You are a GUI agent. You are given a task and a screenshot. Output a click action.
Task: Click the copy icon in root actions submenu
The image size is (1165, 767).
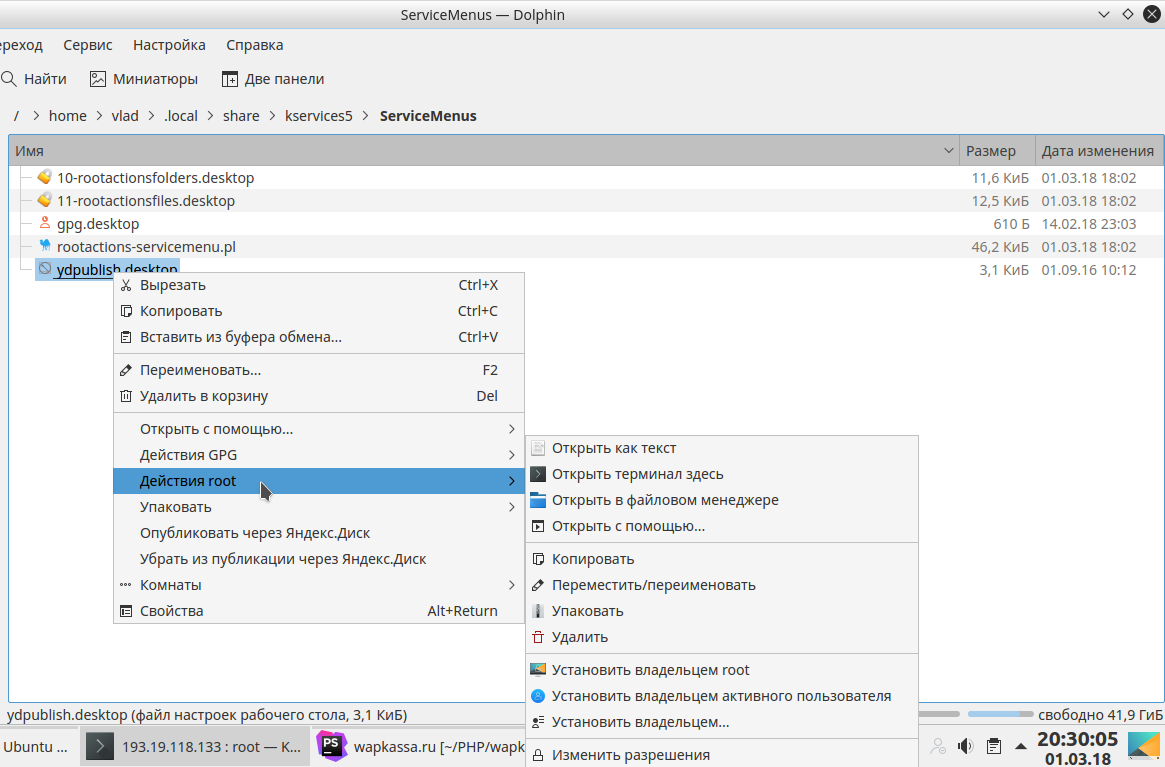tap(538, 559)
